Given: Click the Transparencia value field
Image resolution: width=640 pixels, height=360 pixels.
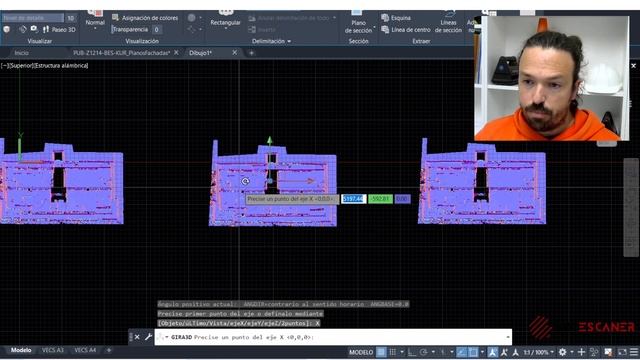Looking at the screenshot, I should coord(156,29).
